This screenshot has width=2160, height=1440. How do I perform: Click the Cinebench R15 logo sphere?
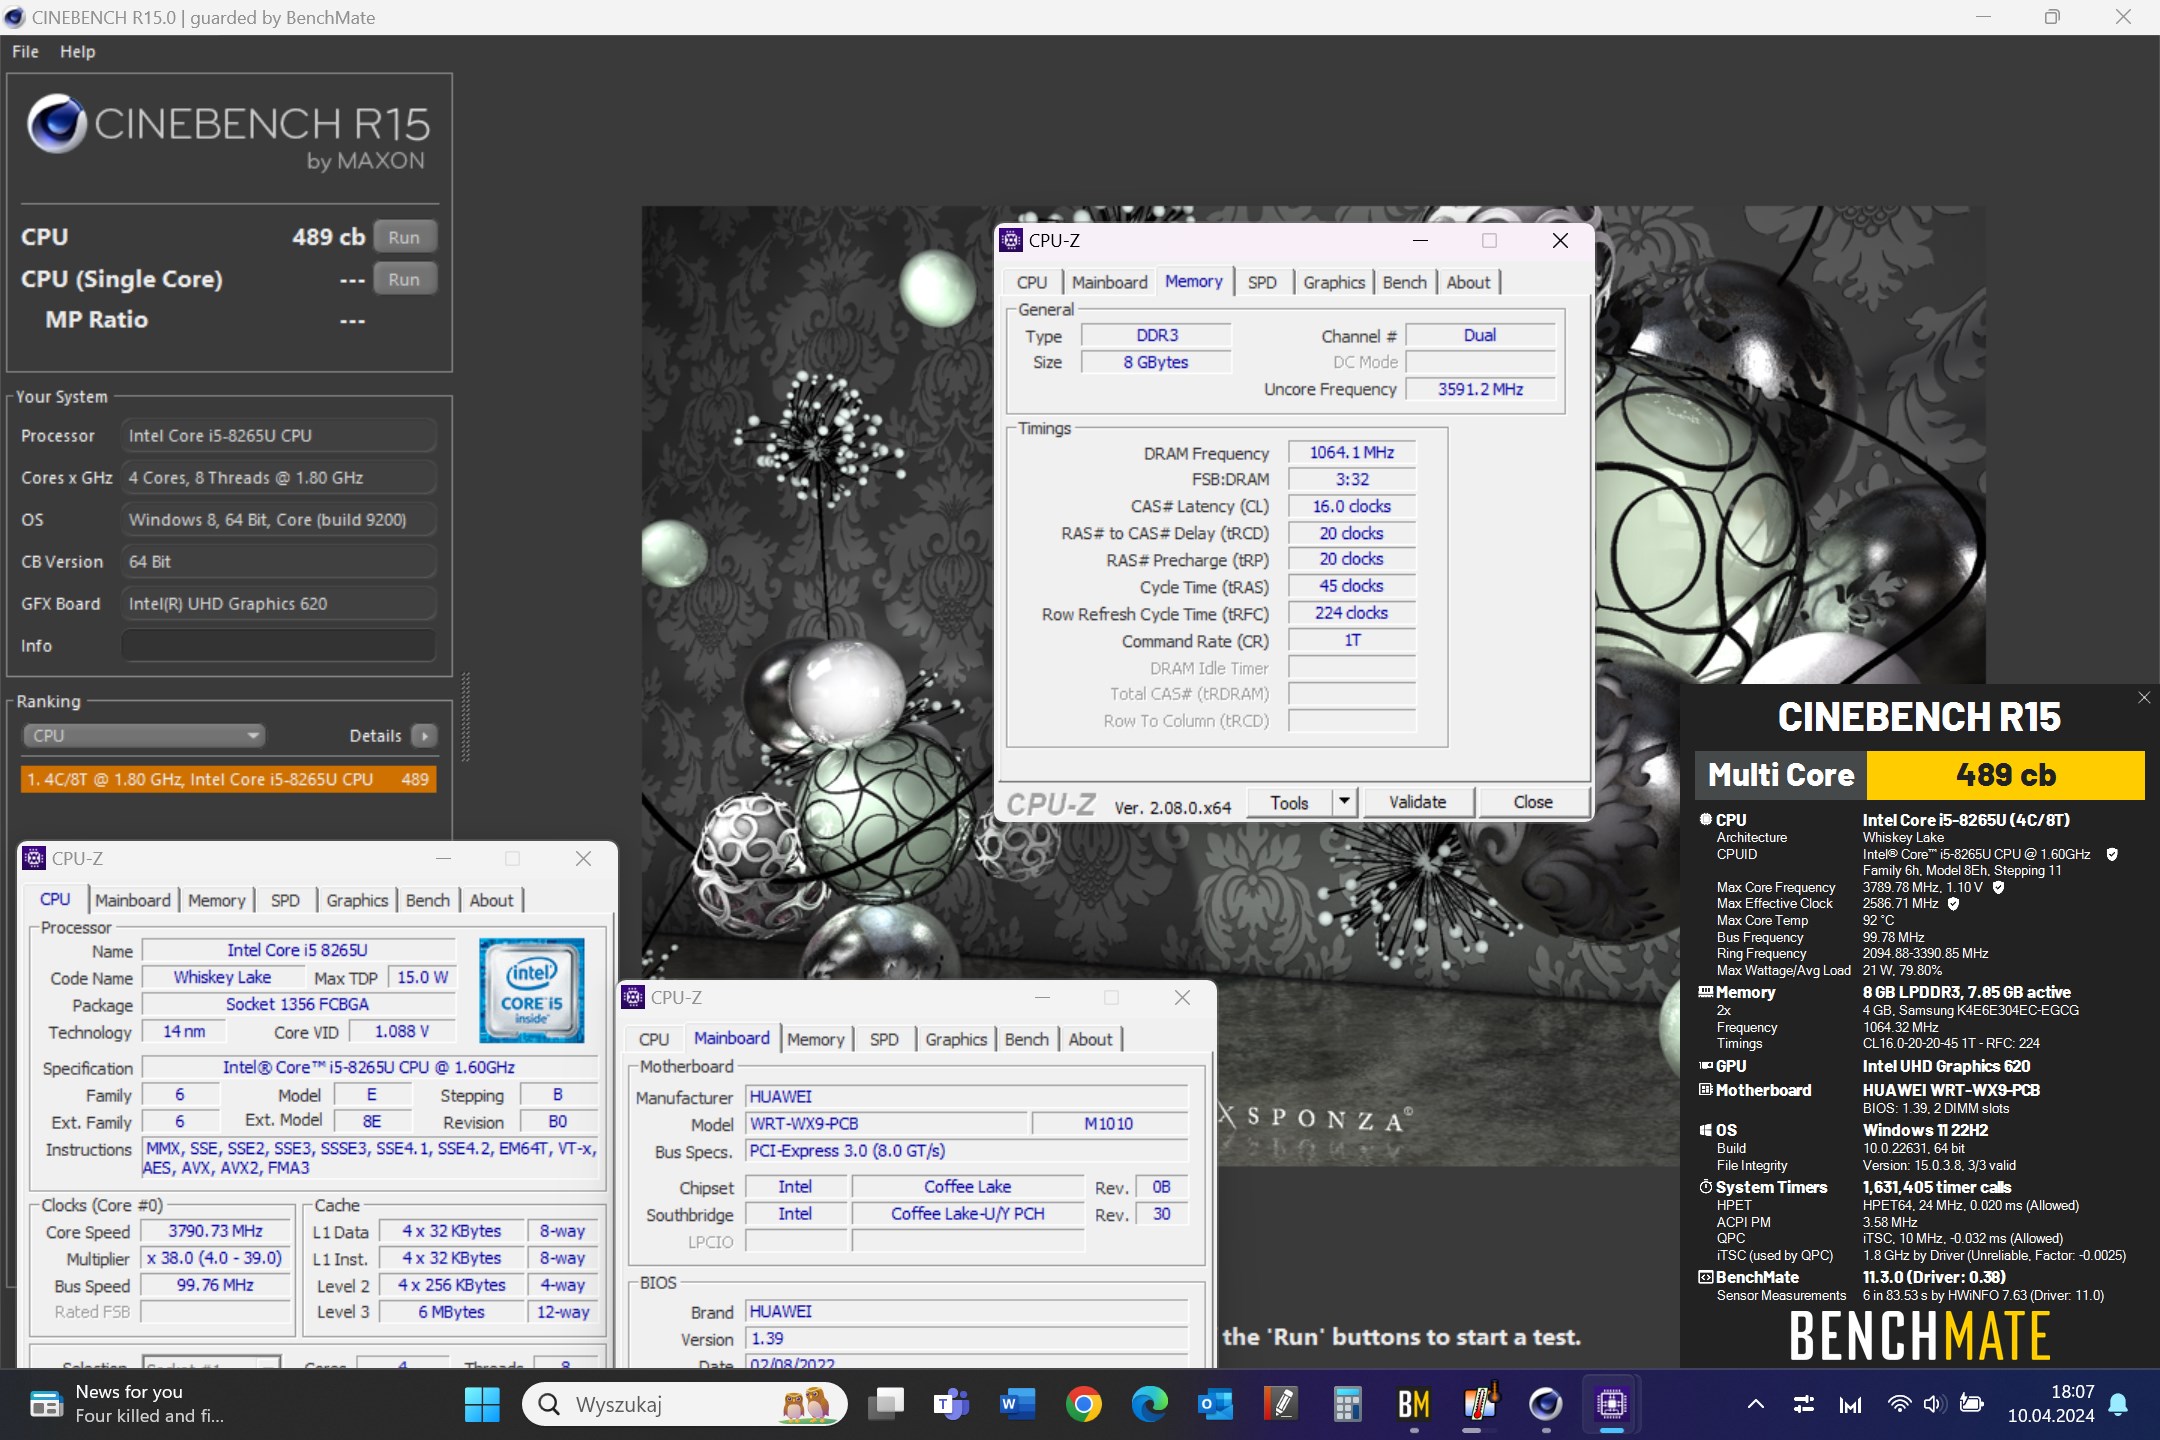55,123
